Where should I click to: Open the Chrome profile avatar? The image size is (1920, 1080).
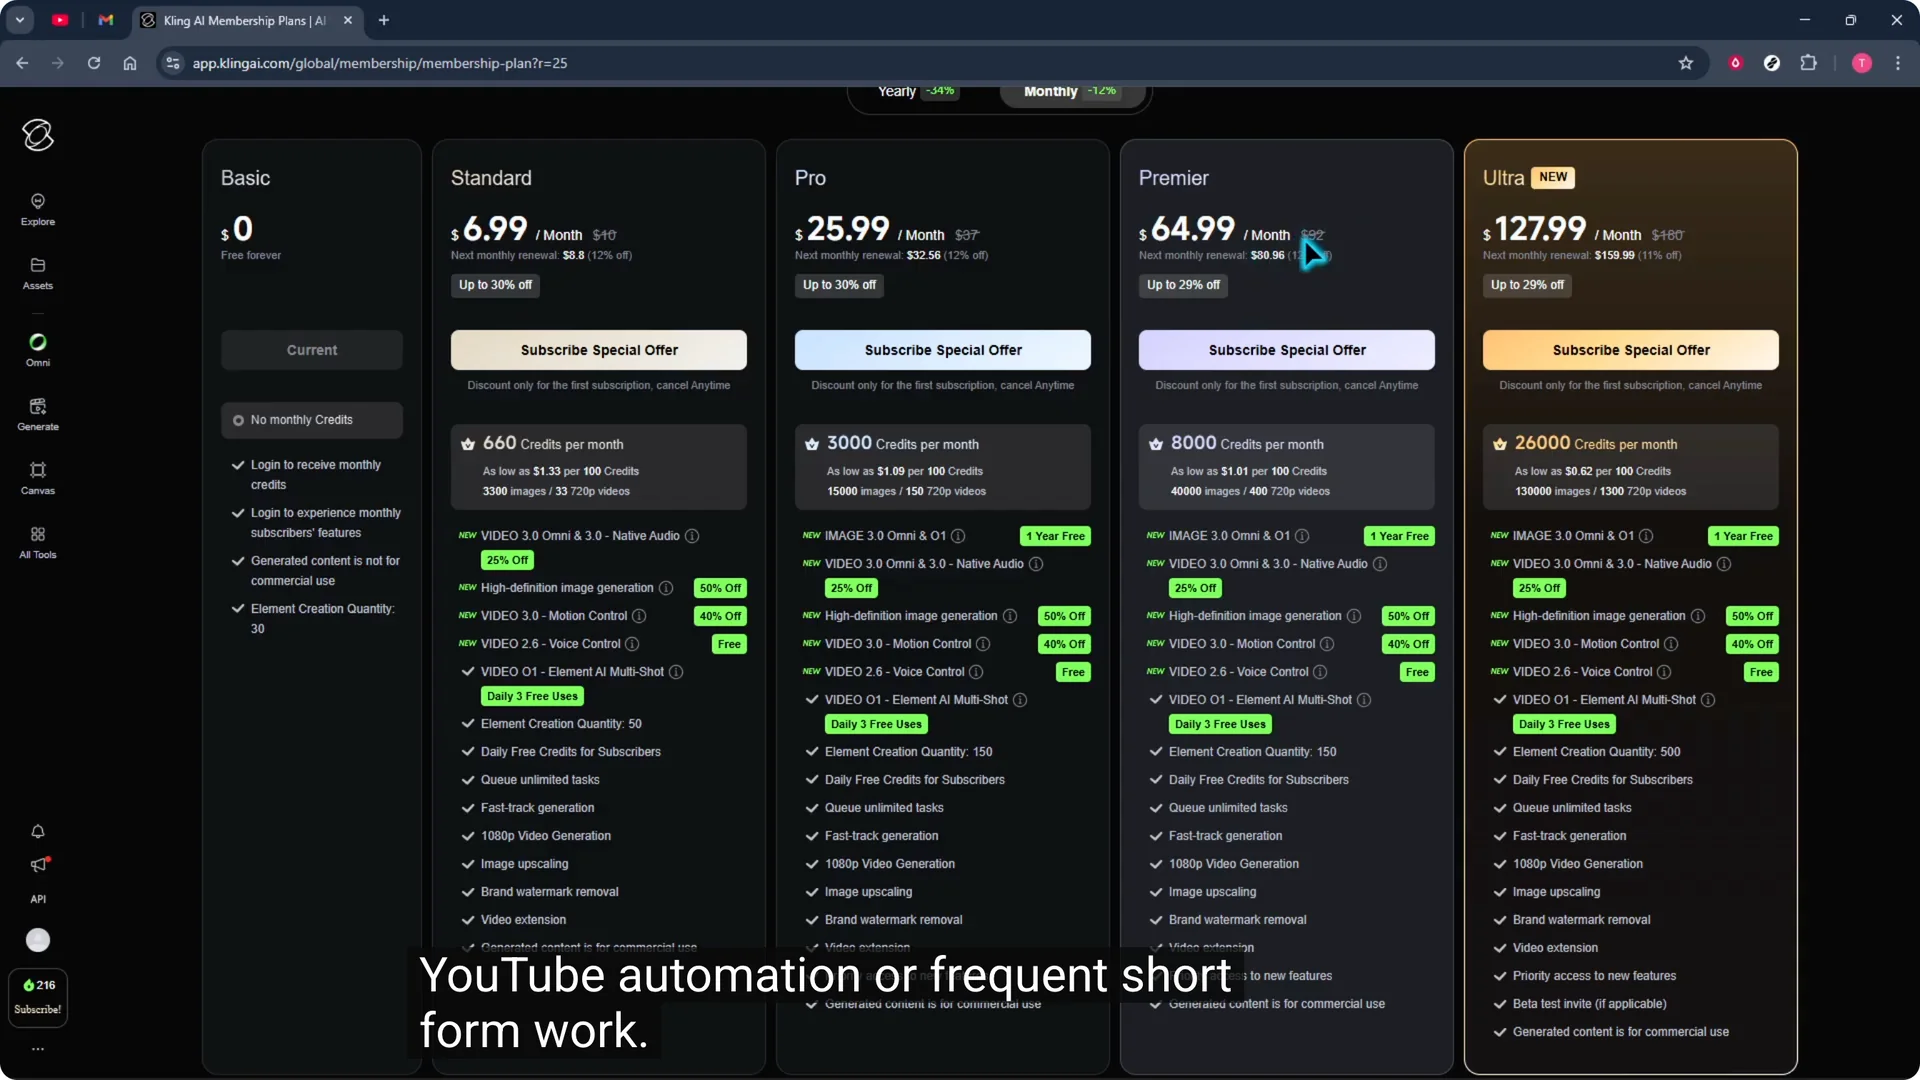[x=1862, y=63]
